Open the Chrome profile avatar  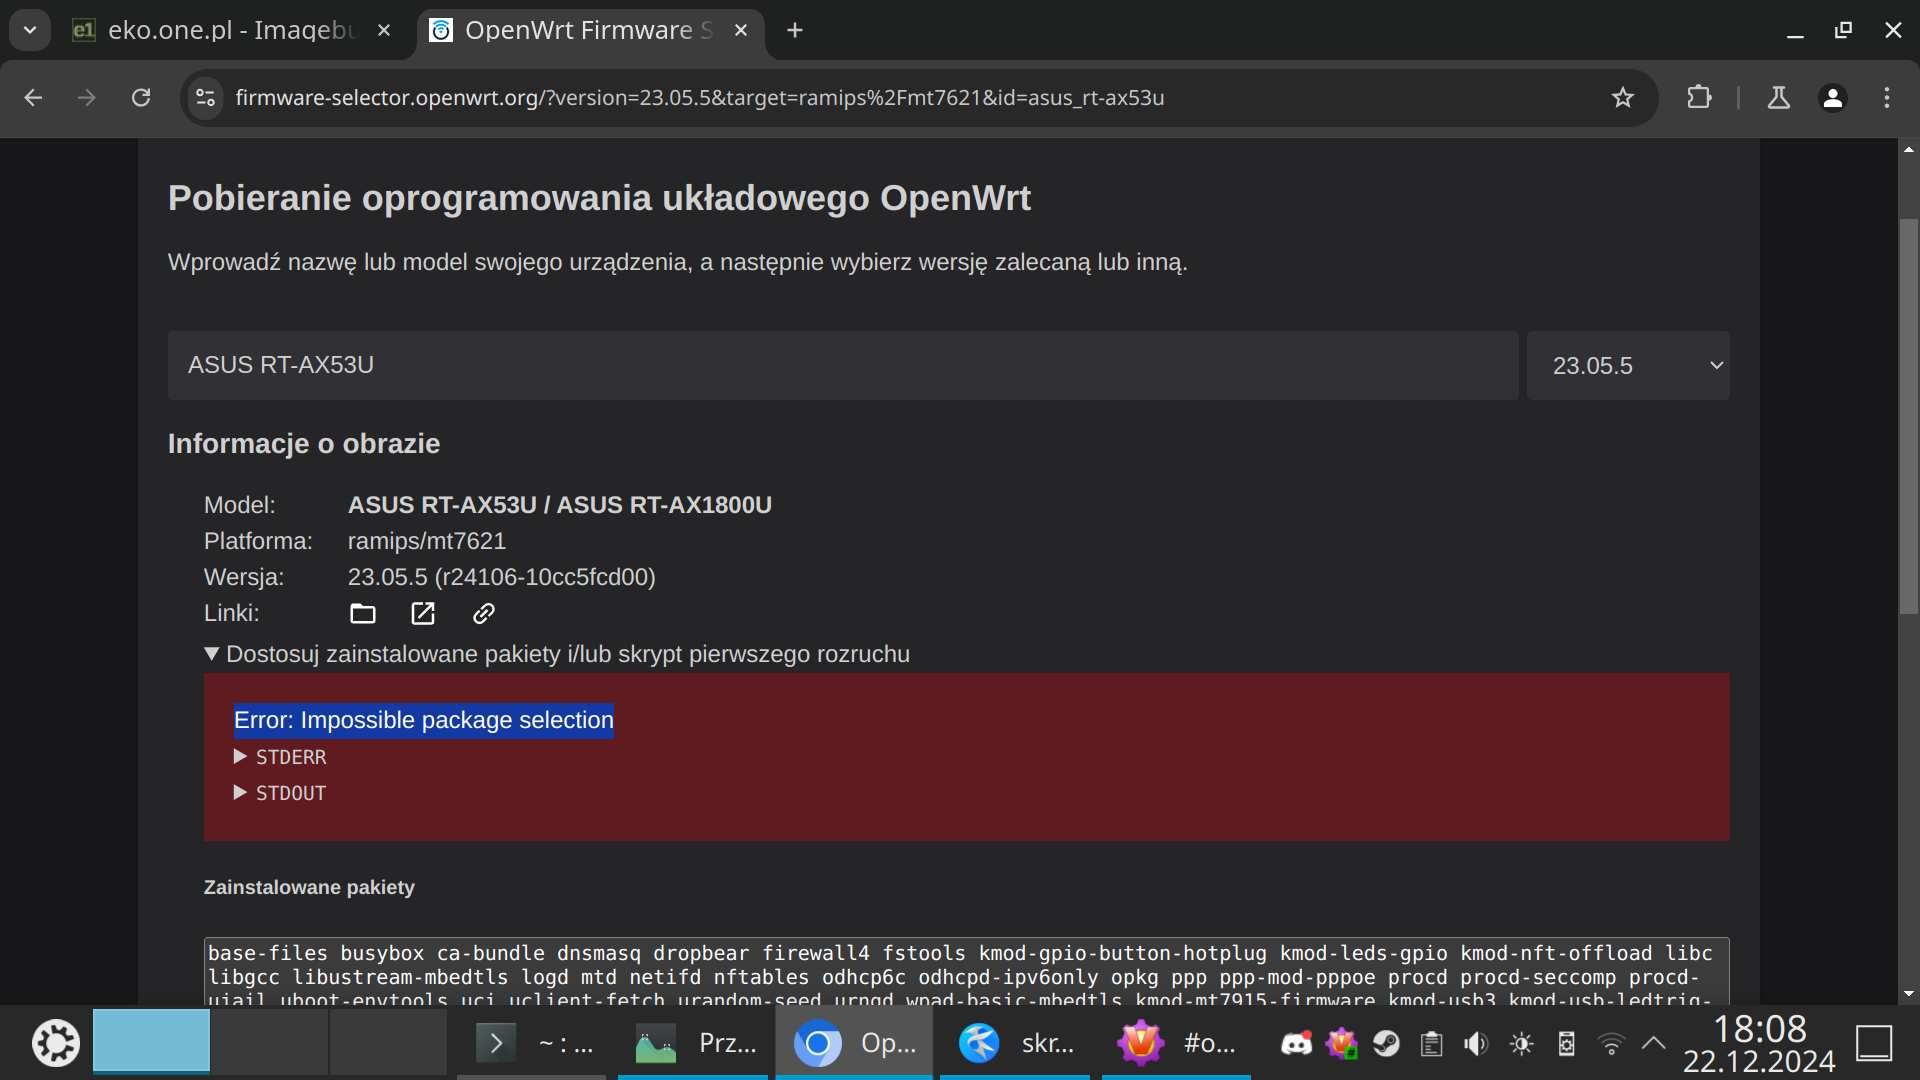point(1833,98)
